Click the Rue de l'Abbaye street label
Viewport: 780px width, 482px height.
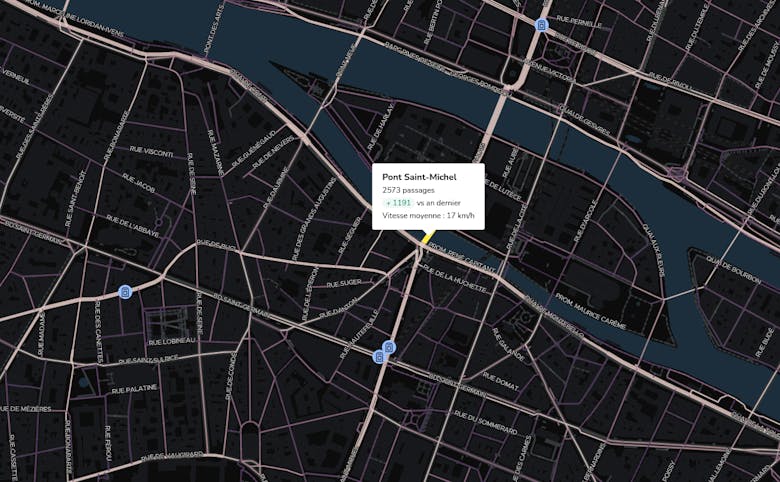point(133,226)
